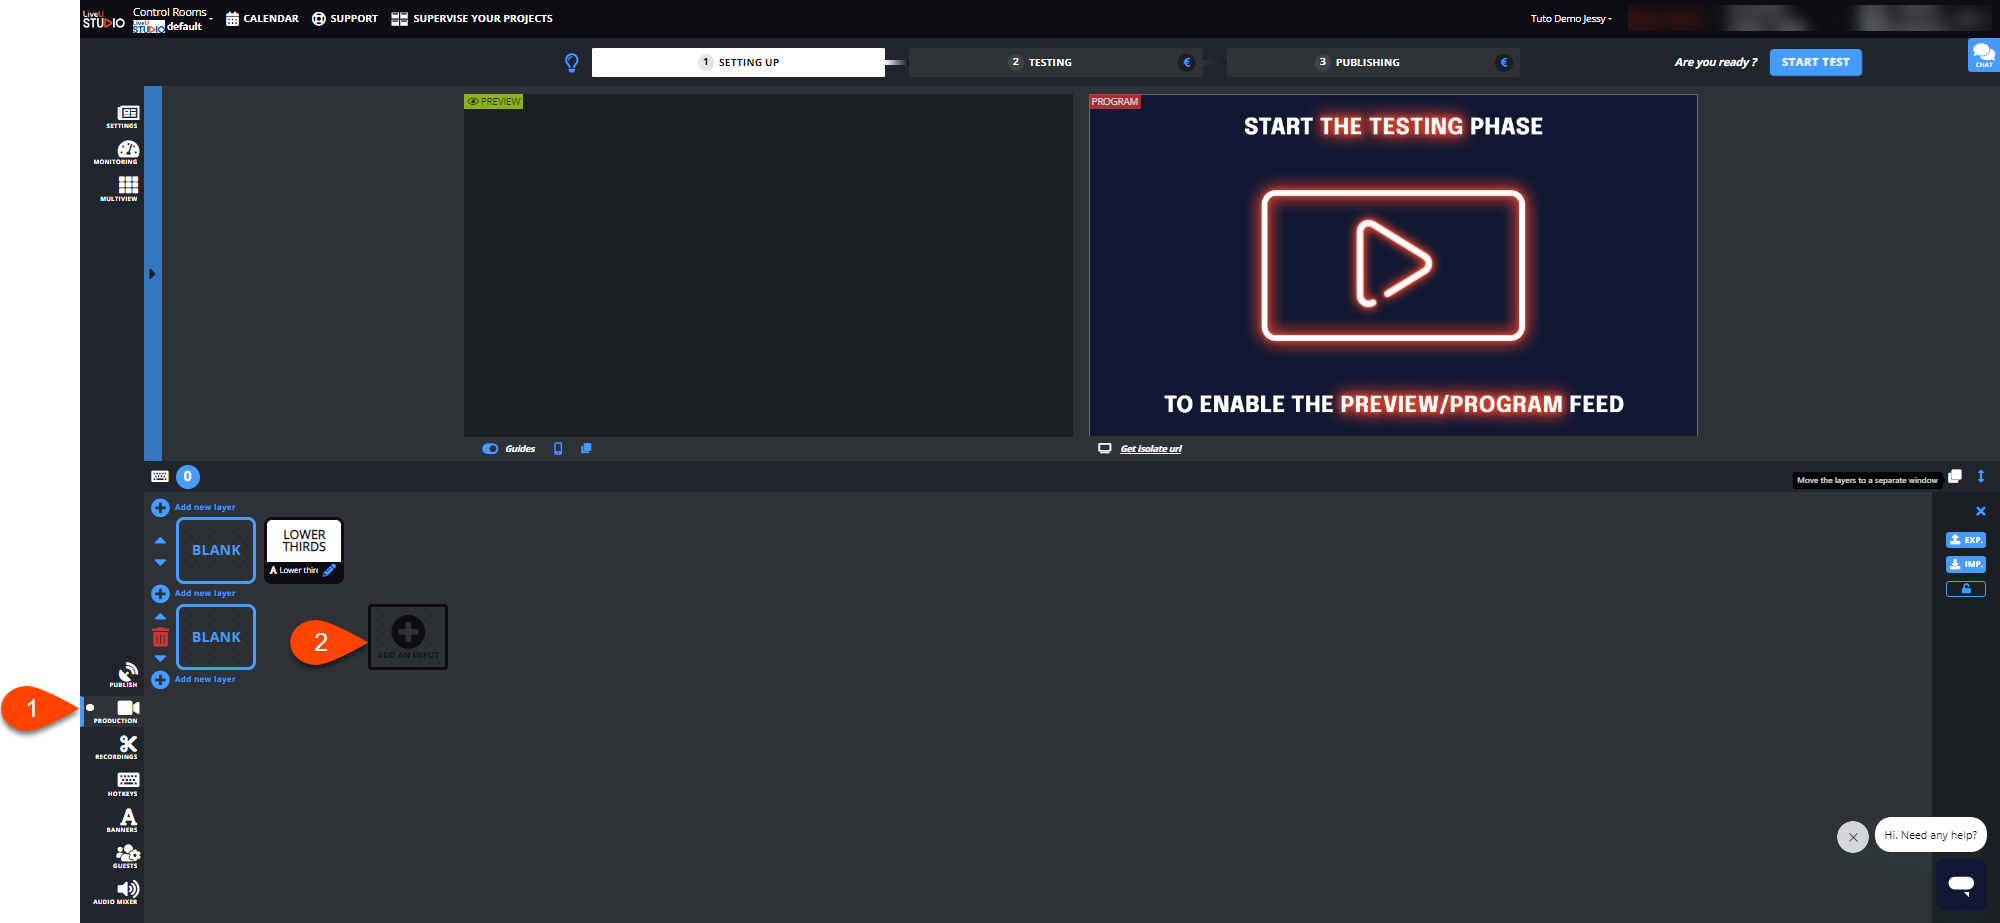Expand the blue side panel arrow
2000x923 pixels.
click(152, 273)
